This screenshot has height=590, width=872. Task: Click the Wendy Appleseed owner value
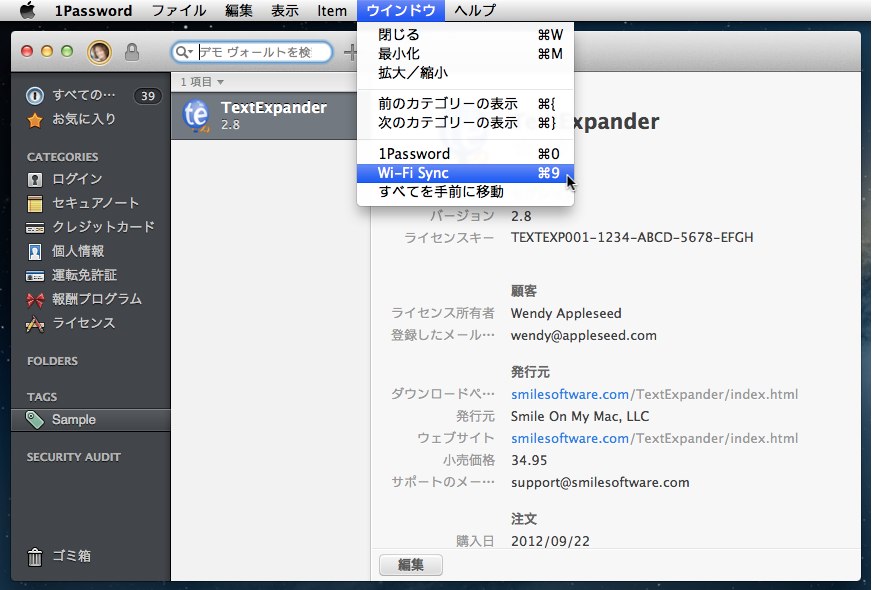pos(566,314)
